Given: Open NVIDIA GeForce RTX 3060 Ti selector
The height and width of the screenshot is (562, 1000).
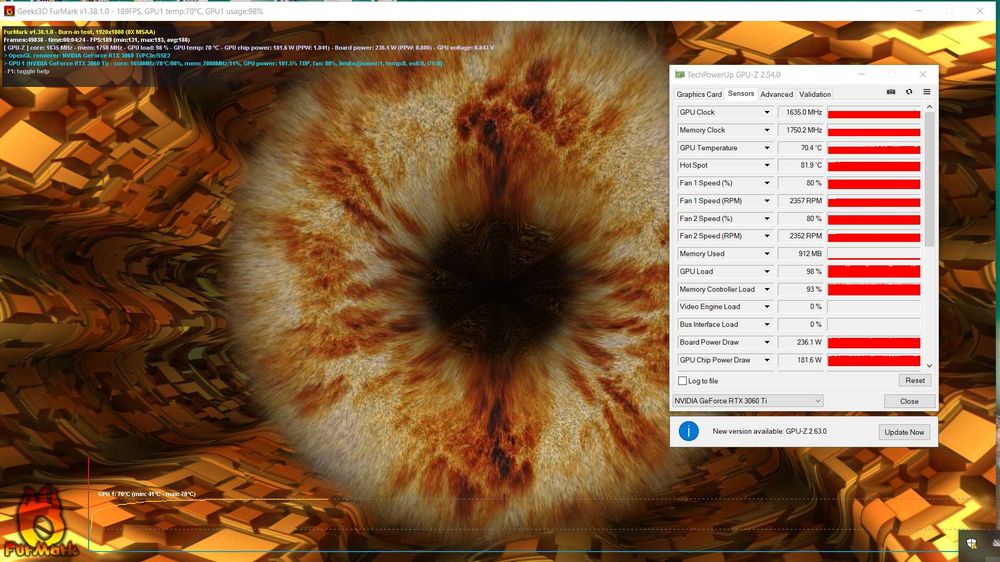Looking at the screenshot, I should 747,401.
